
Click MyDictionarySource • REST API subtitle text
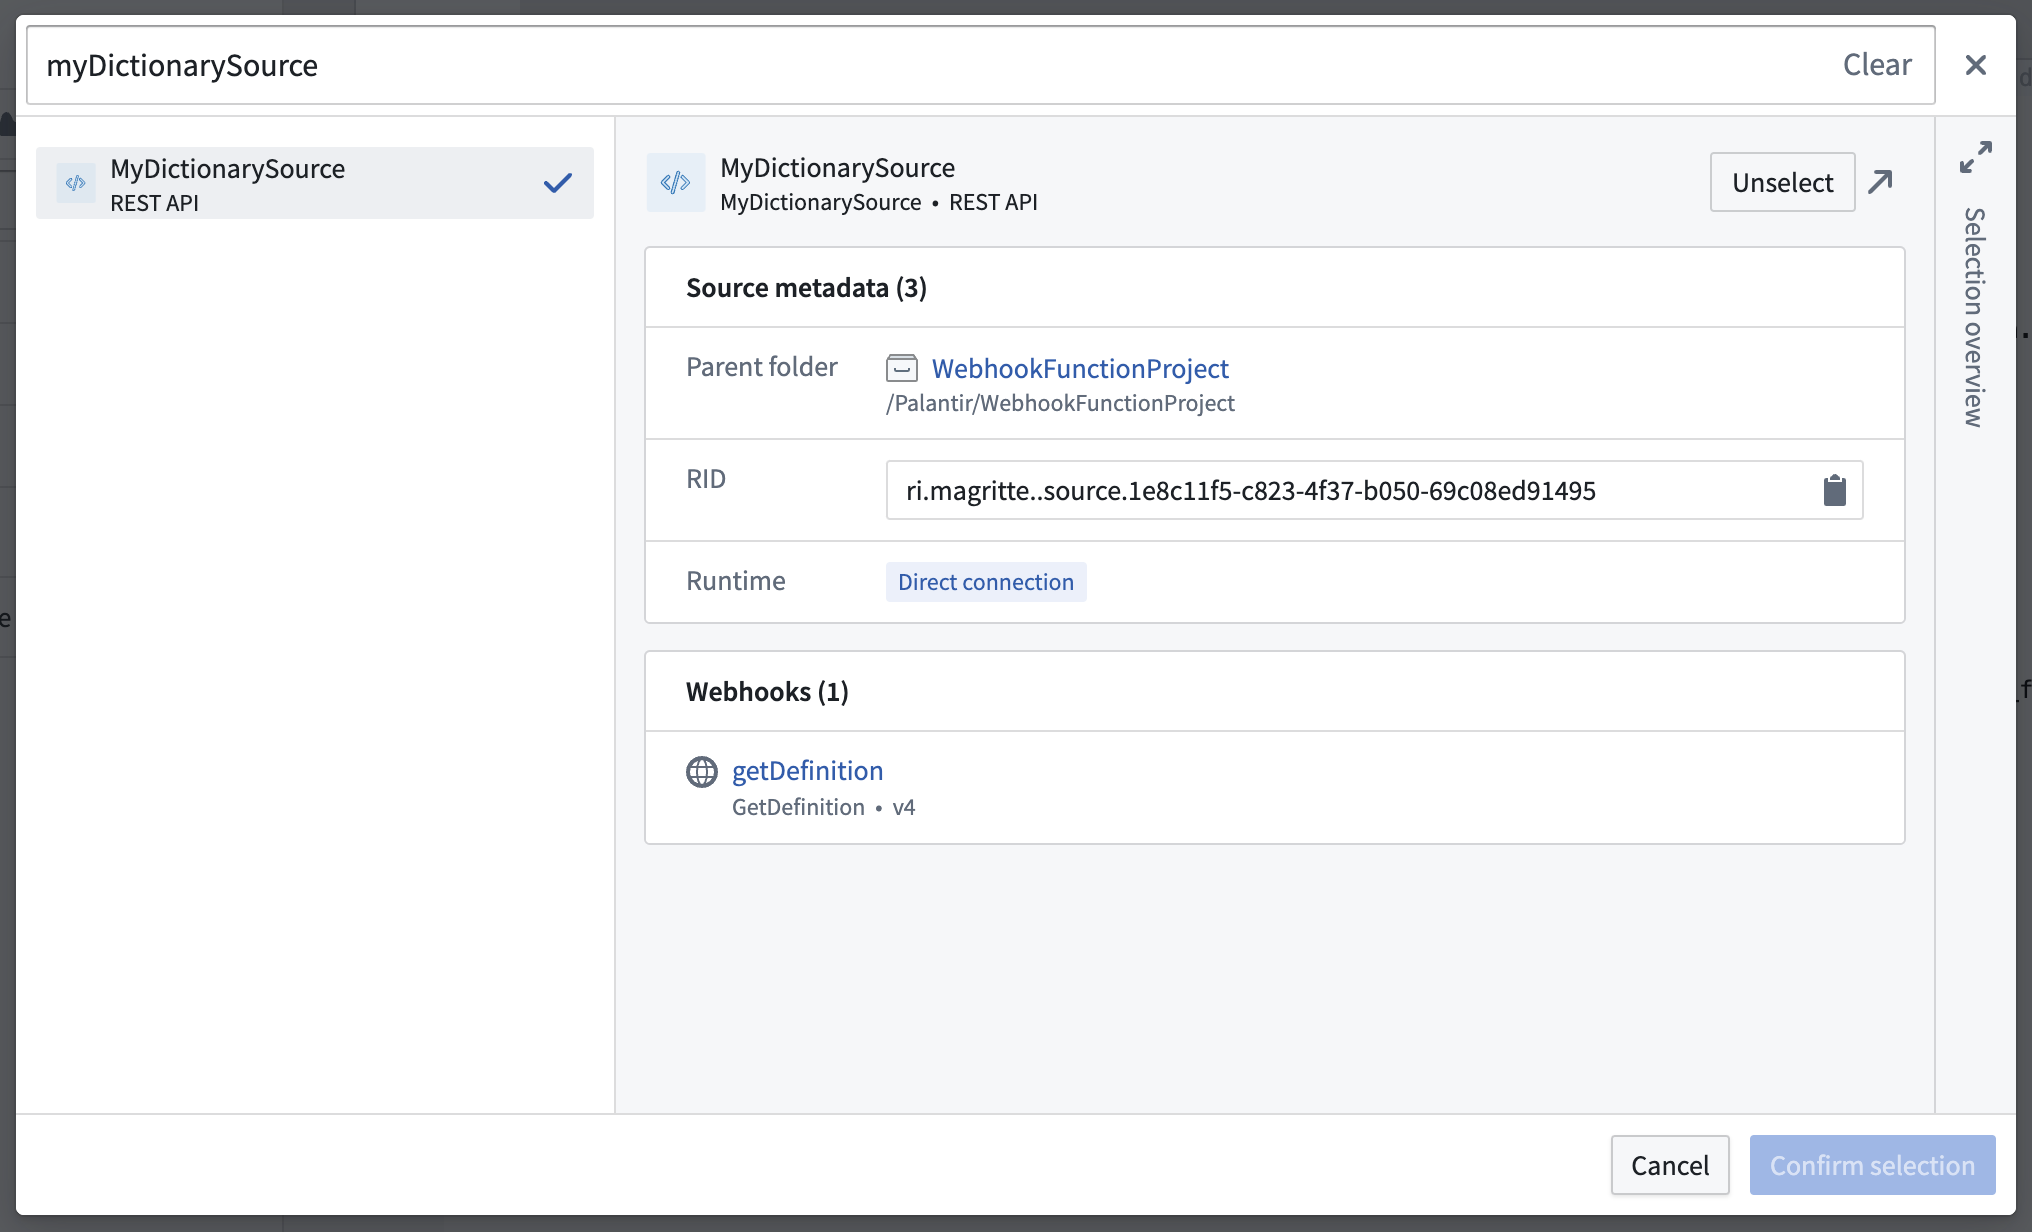[x=878, y=203]
